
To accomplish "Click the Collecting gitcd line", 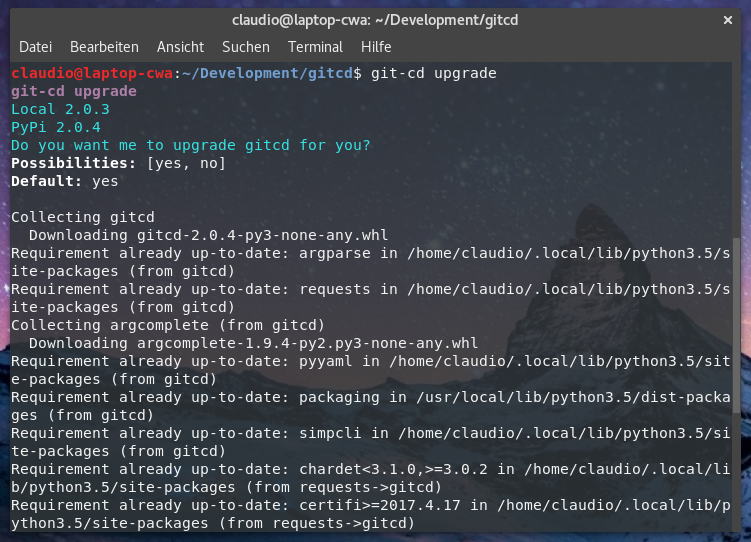I will click(83, 217).
